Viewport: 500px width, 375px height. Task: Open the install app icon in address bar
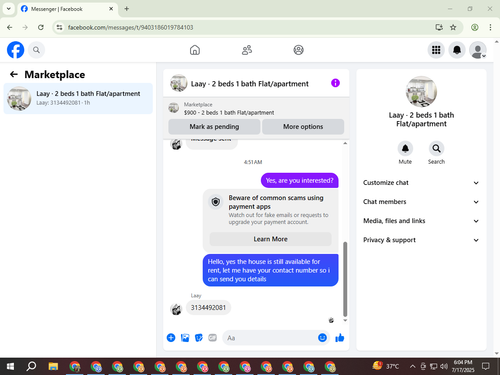coord(439,27)
